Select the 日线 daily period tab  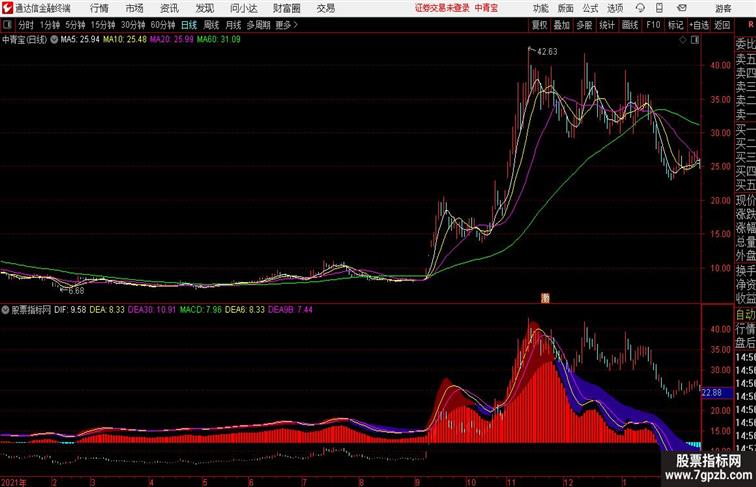click(189, 25)
